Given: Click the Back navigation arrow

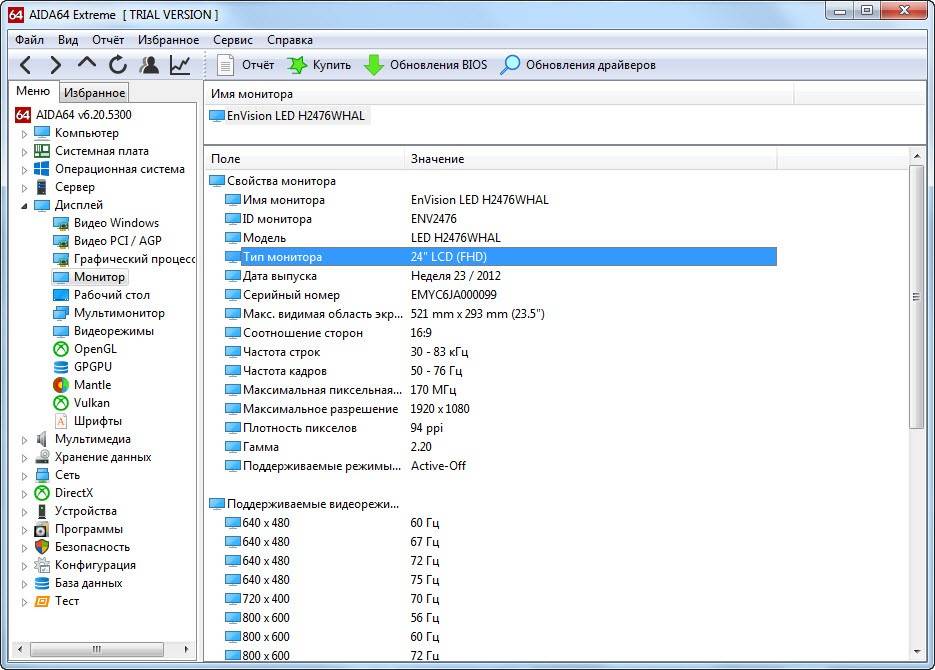Looking at the screenshot, I should point(26,65).
